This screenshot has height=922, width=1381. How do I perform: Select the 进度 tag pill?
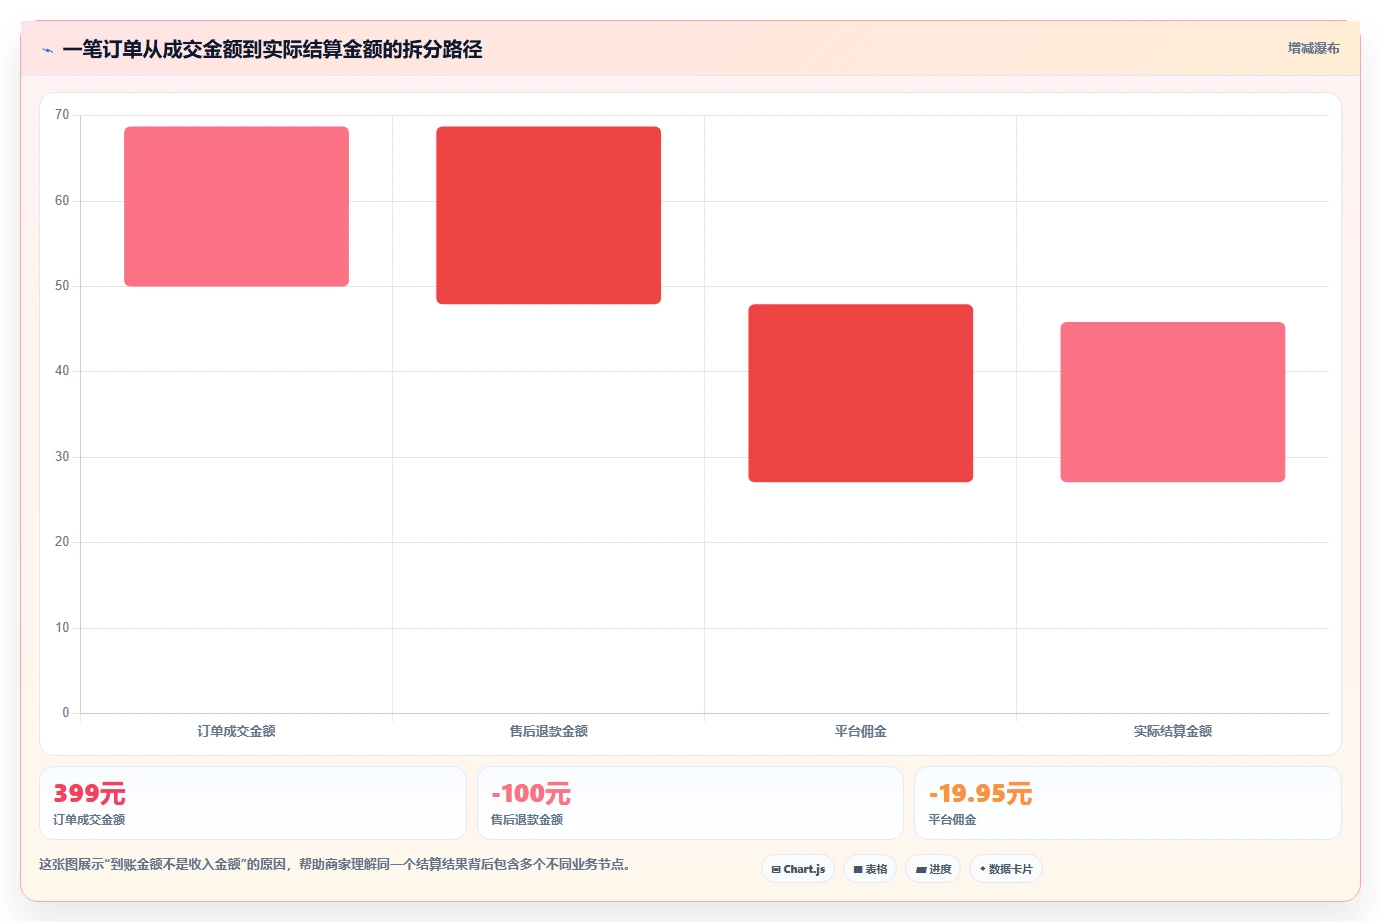click(933, 869)
